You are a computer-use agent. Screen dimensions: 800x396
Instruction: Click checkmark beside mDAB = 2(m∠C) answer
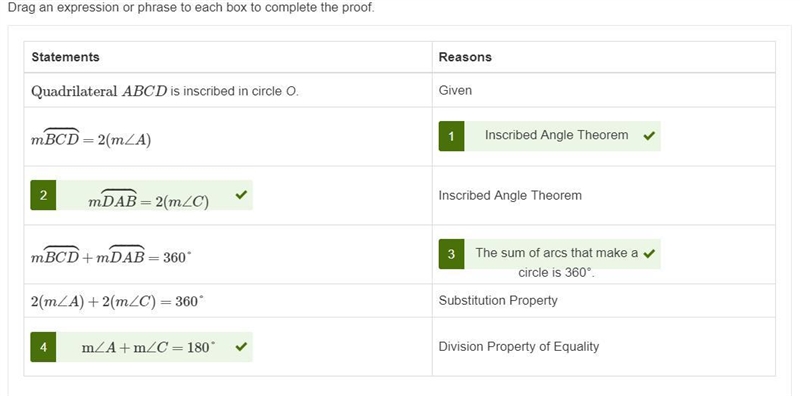coord(241,195)
